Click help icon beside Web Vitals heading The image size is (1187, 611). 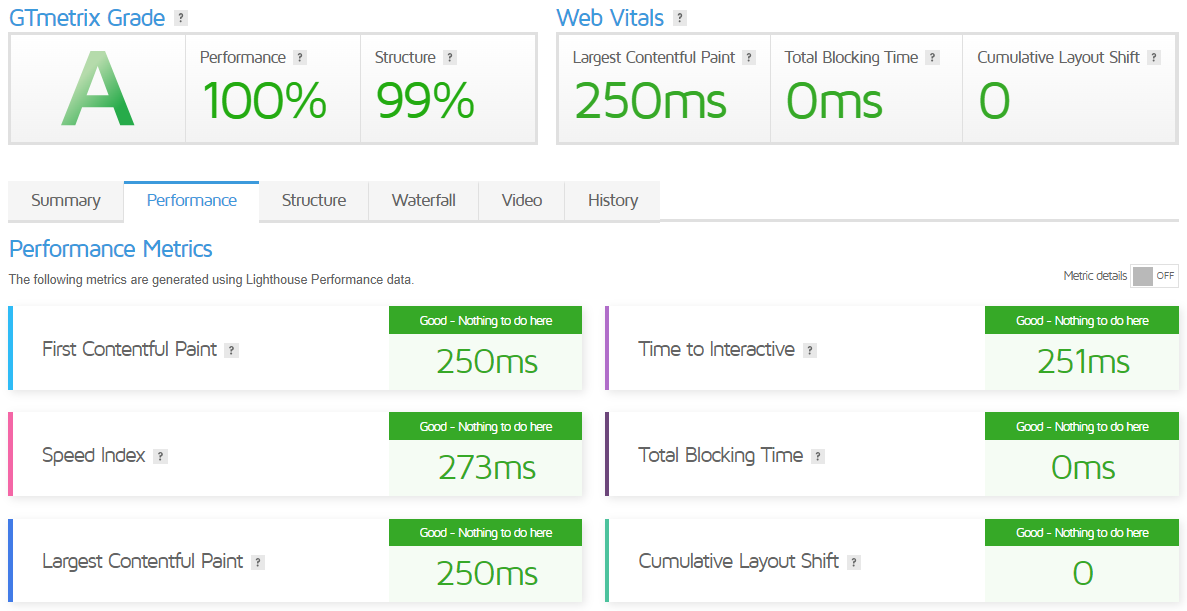680,18
